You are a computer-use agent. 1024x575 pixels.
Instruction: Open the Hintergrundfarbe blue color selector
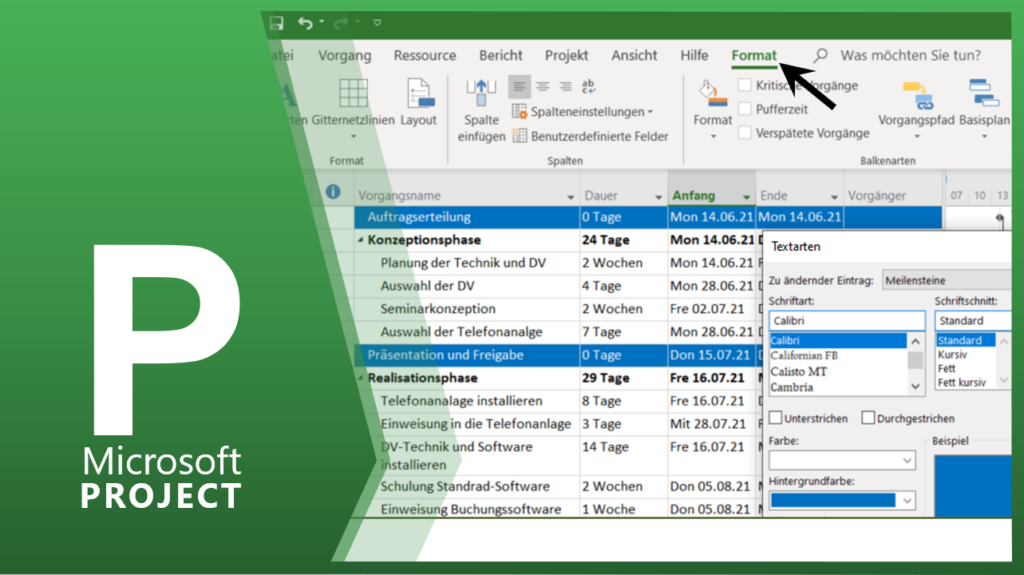coord(906,500)
